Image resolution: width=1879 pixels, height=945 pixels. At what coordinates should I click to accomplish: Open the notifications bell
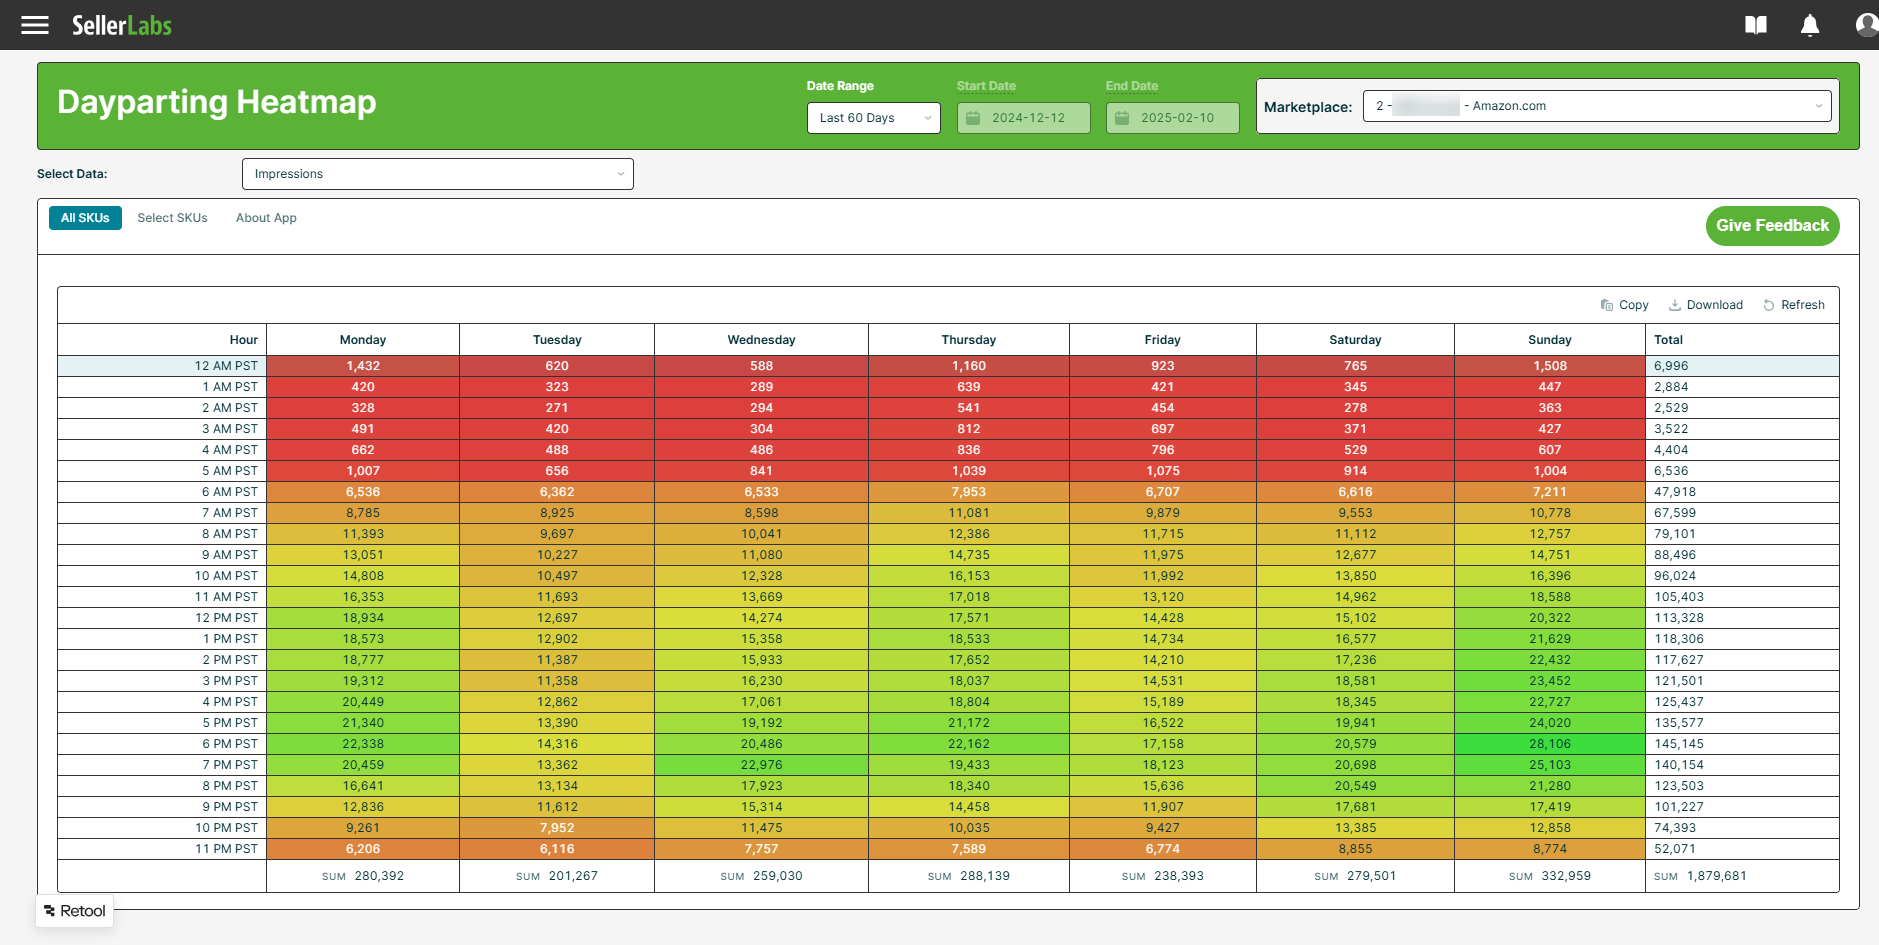pos(1810,25)
